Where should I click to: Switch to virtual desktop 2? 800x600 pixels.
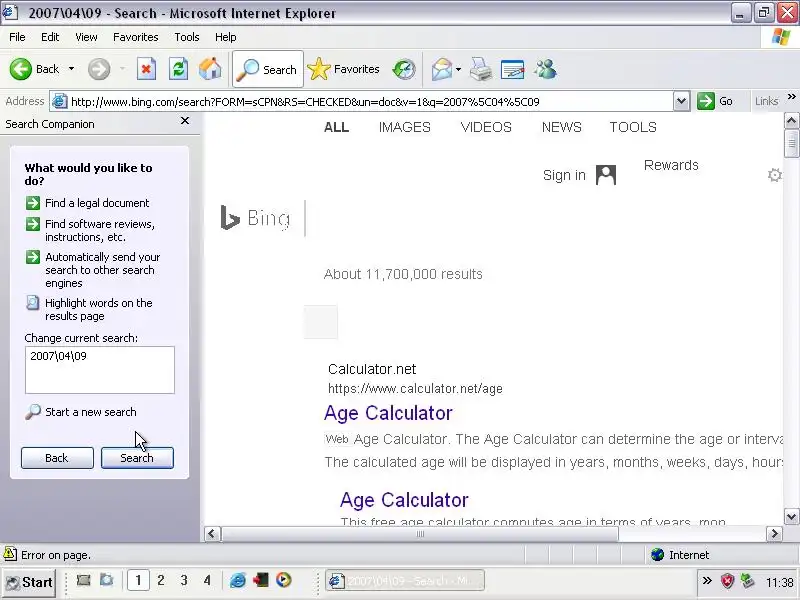tap(161, 580)
